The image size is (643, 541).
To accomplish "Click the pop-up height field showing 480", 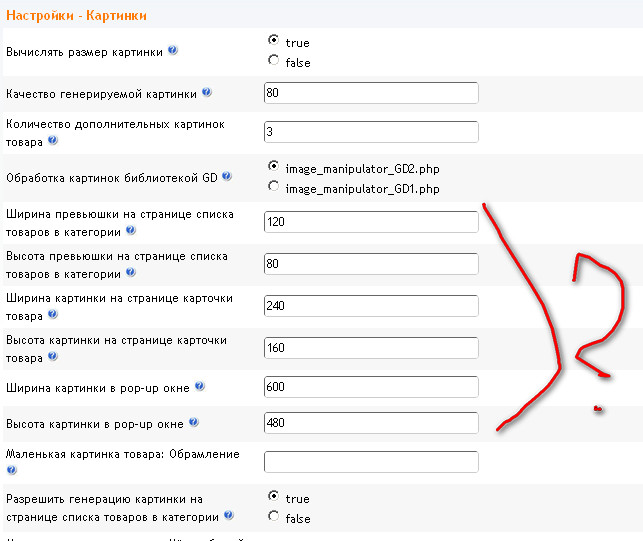I will point(371,423).
